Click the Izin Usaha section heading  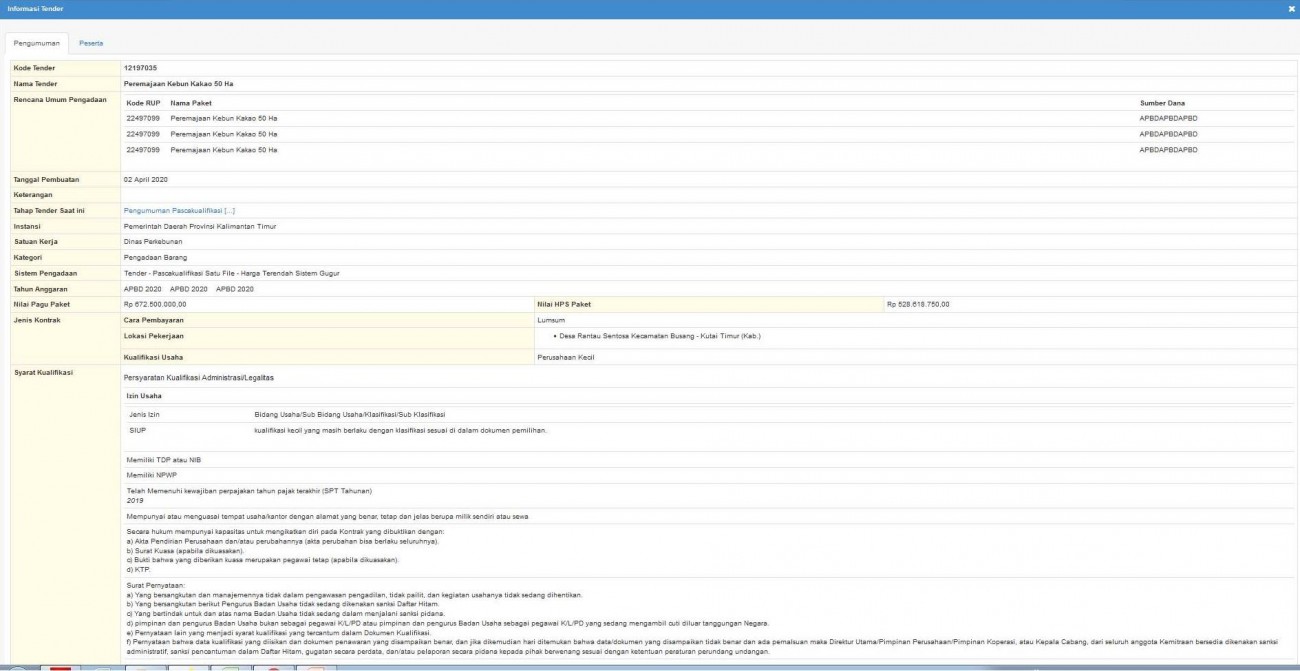click(143, 396)
